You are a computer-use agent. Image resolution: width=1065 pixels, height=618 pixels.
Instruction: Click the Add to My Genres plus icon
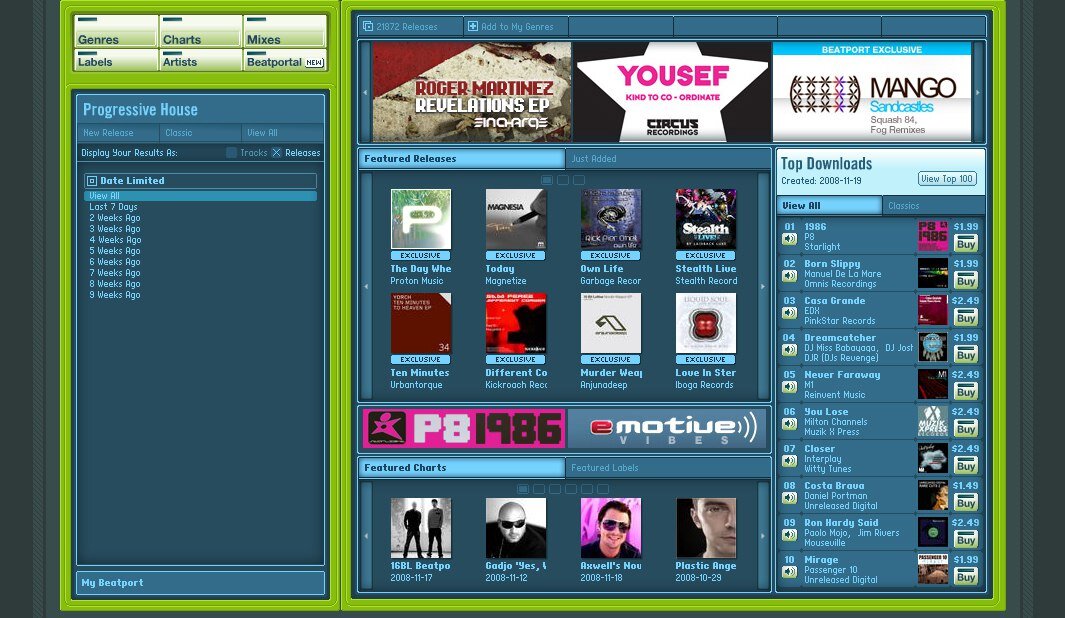[473, 26]
